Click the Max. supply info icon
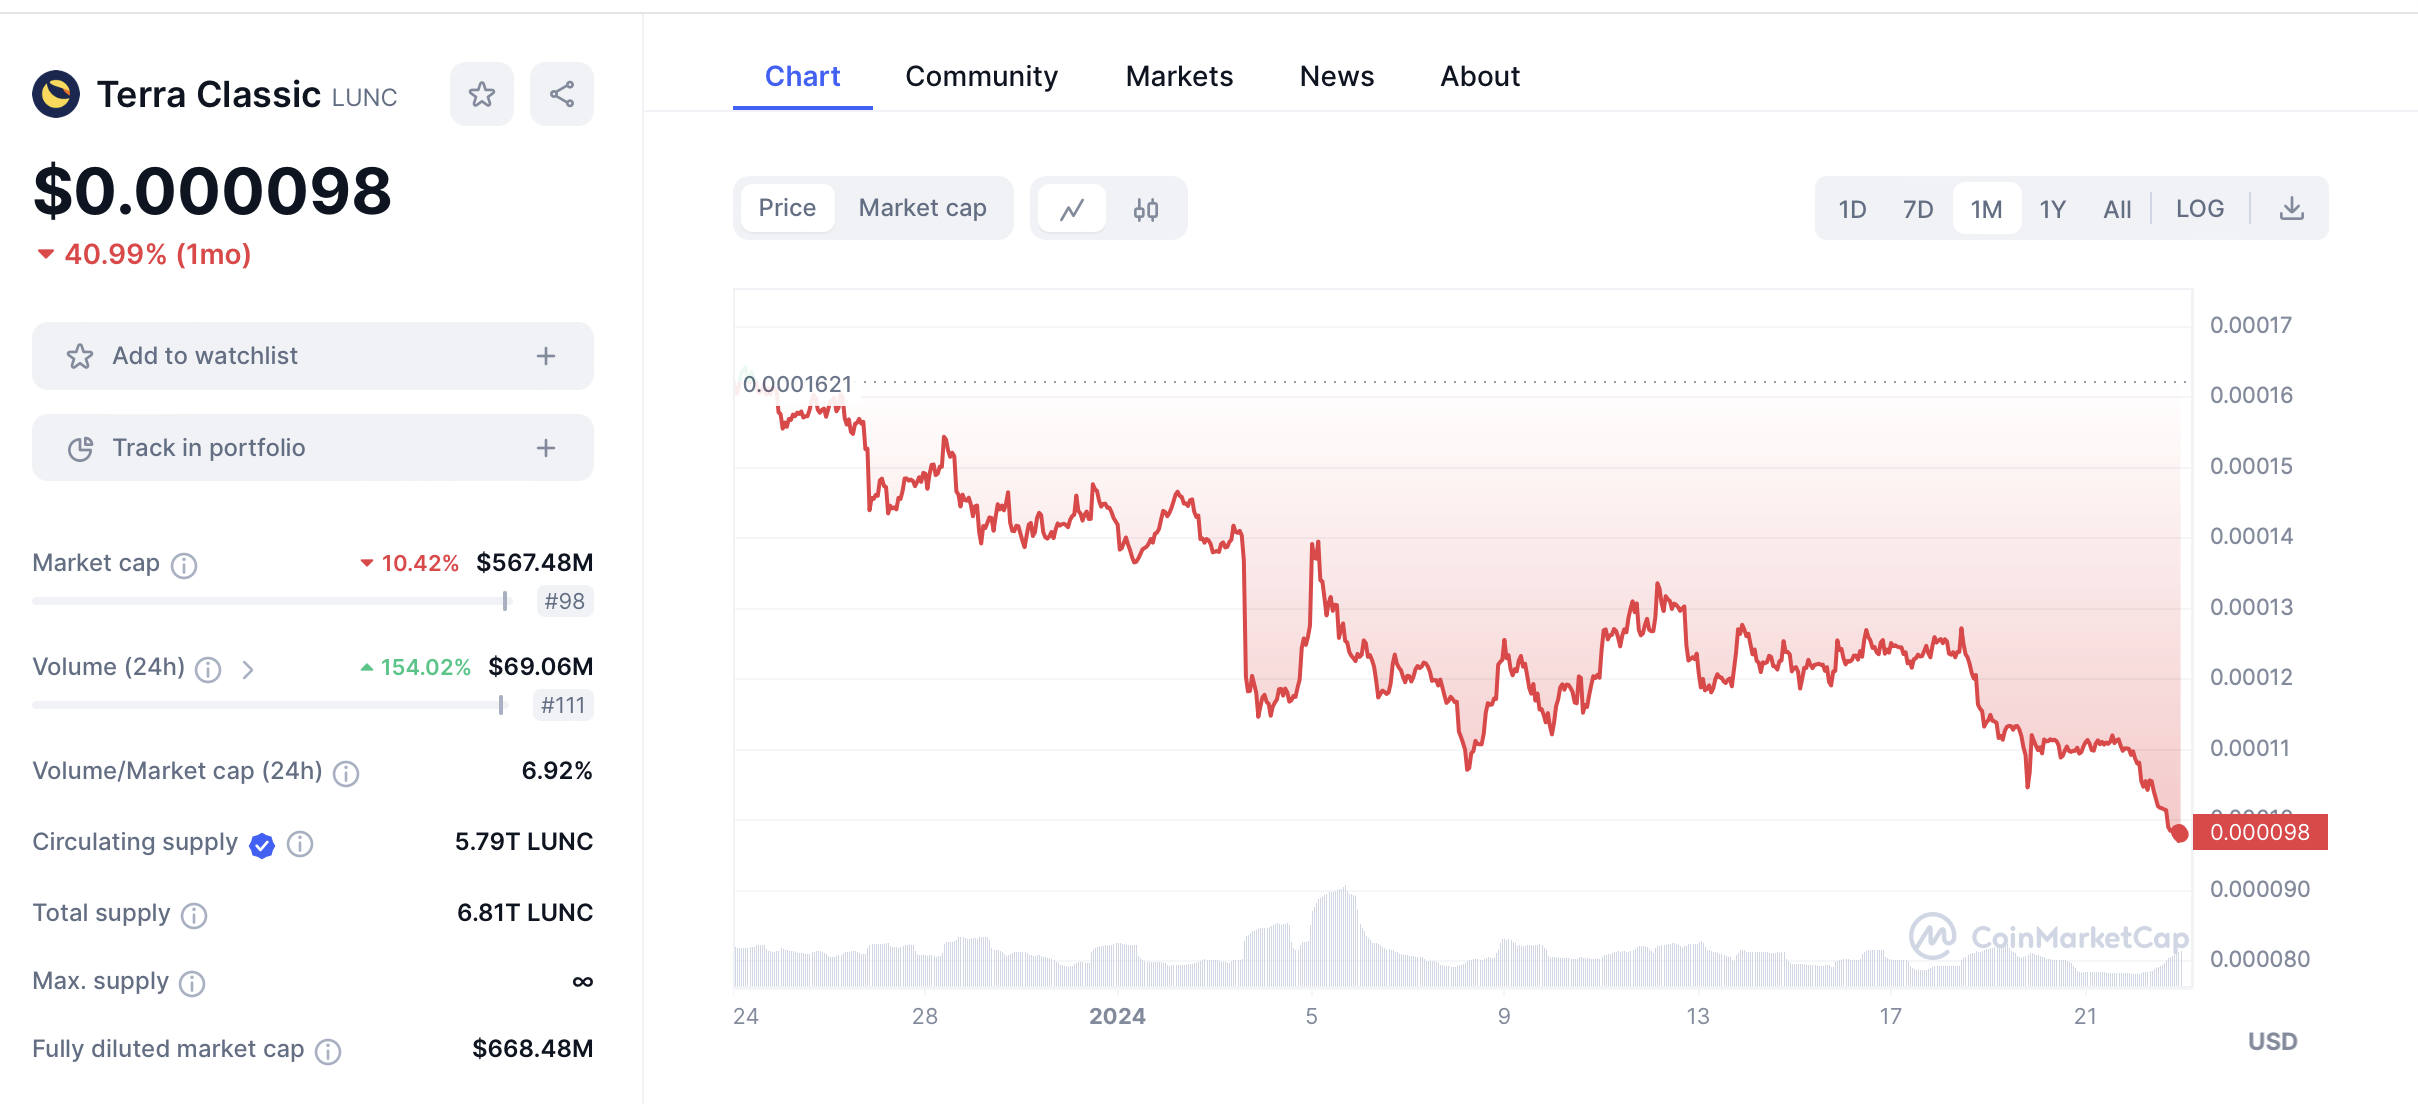 192,983
